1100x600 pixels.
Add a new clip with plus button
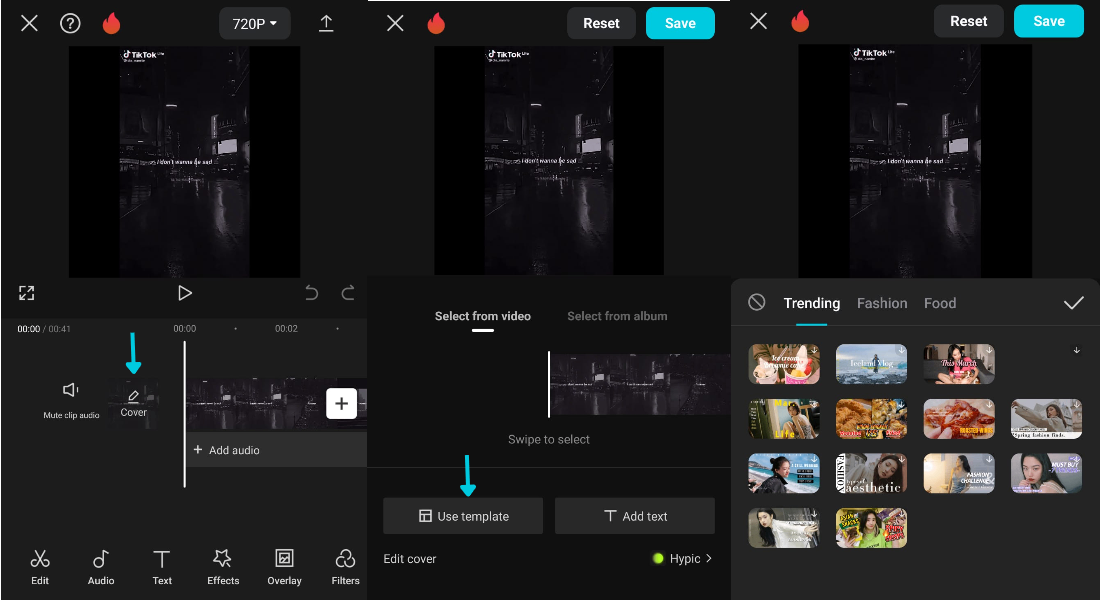(x=342, y=404)
